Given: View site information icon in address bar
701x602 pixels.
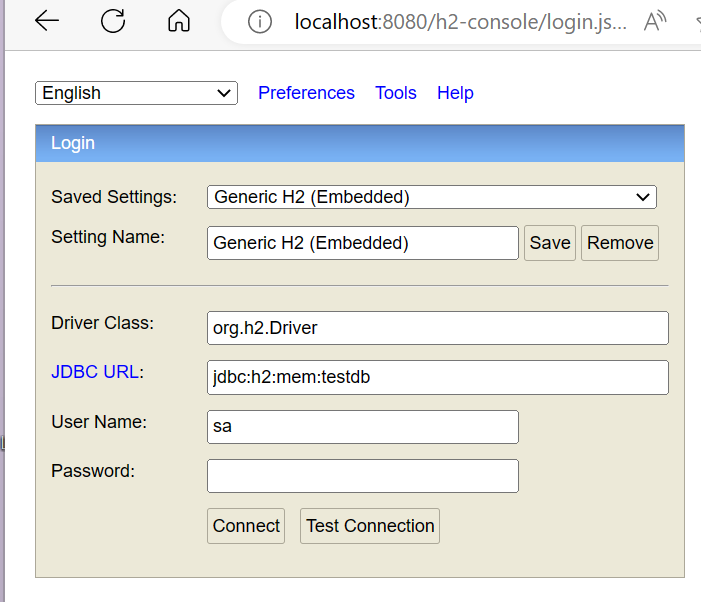Looking at the screenshot, I should click(x=260, y=22).
